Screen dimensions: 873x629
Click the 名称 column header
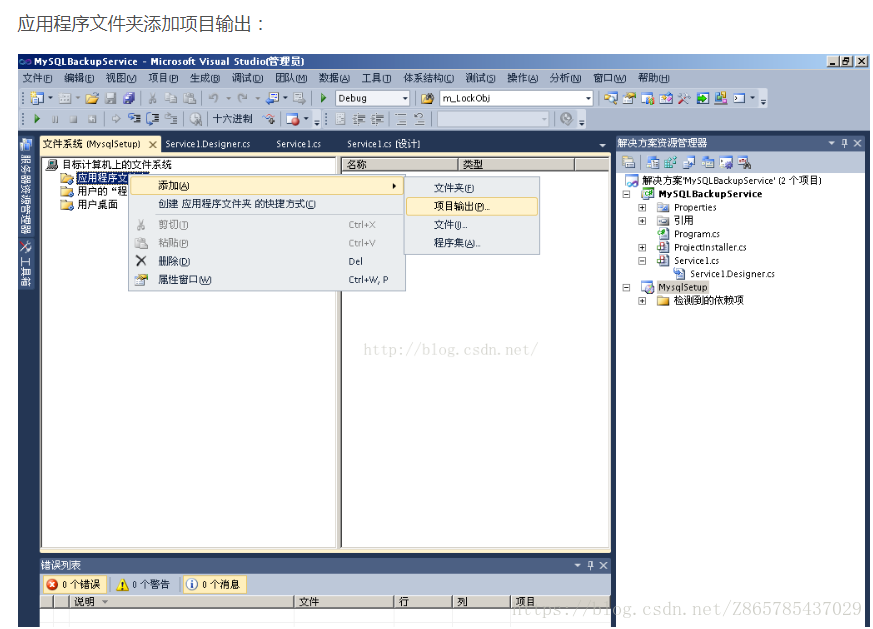coord(400,164)
